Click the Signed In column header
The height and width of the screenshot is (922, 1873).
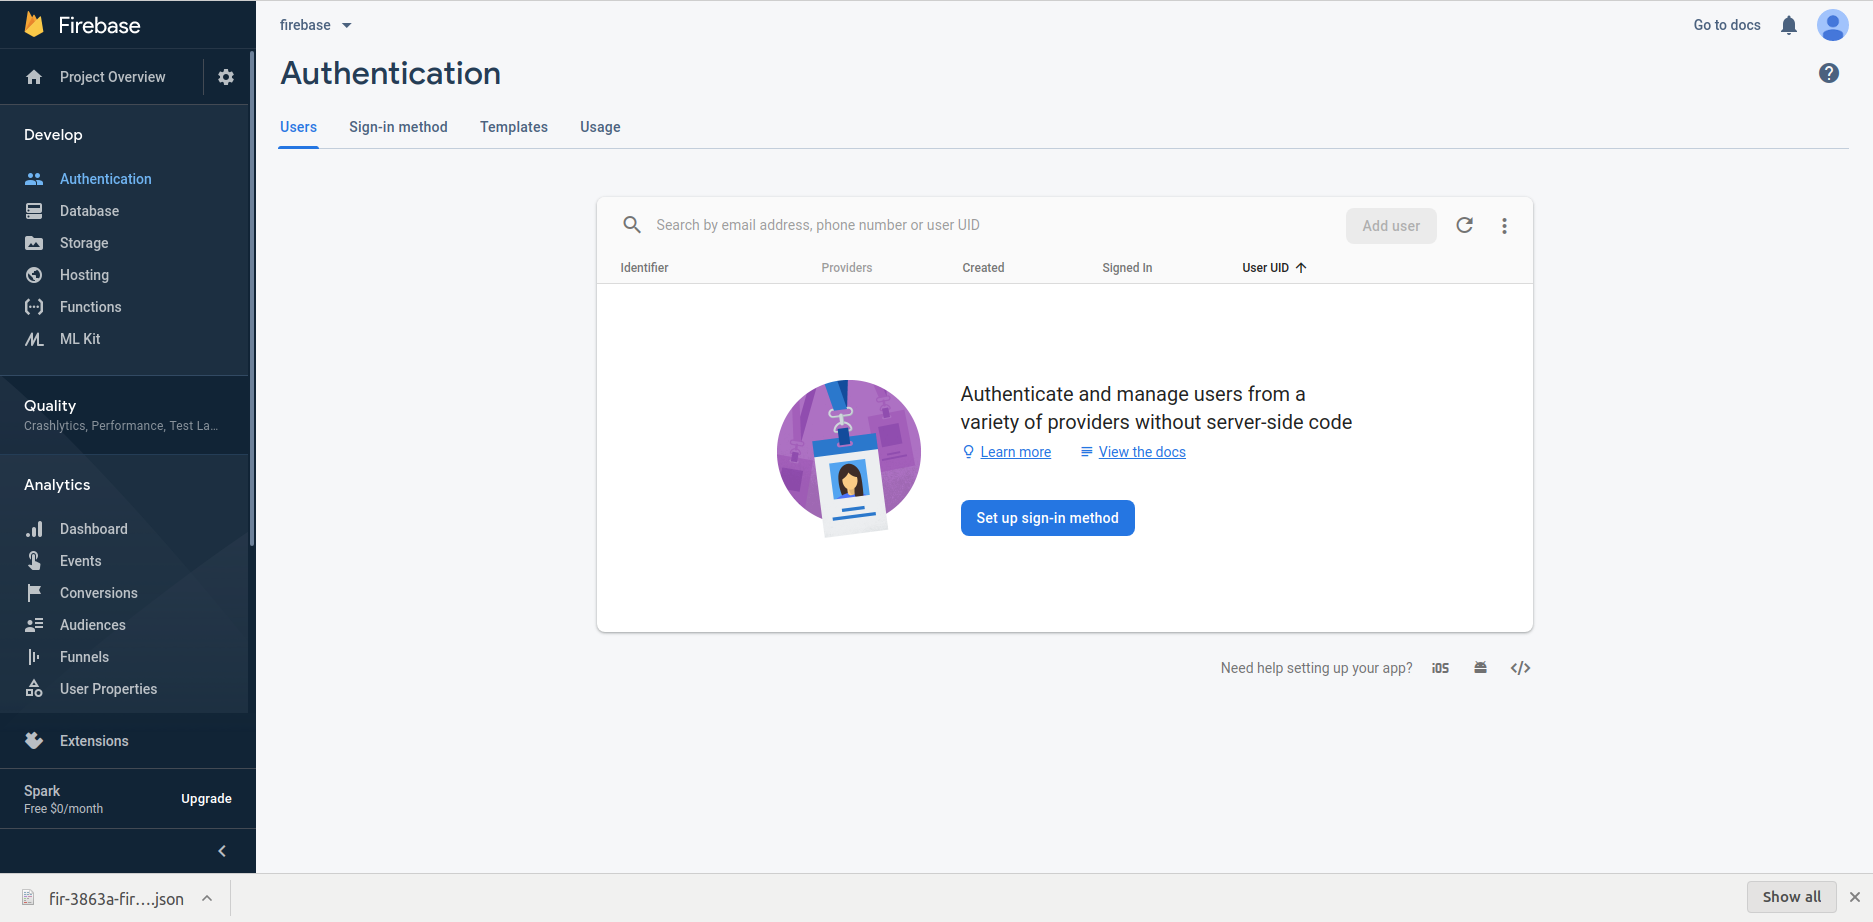[x=1127, y=268]
